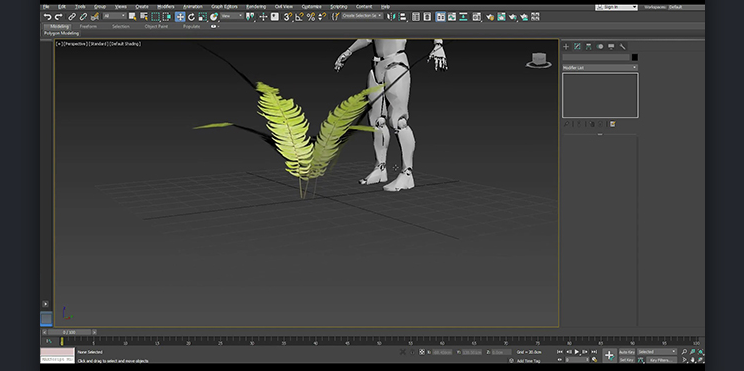The image size is (744, 371).
Task: Toggle the 3D Snaps button
Action: point(288,17)
